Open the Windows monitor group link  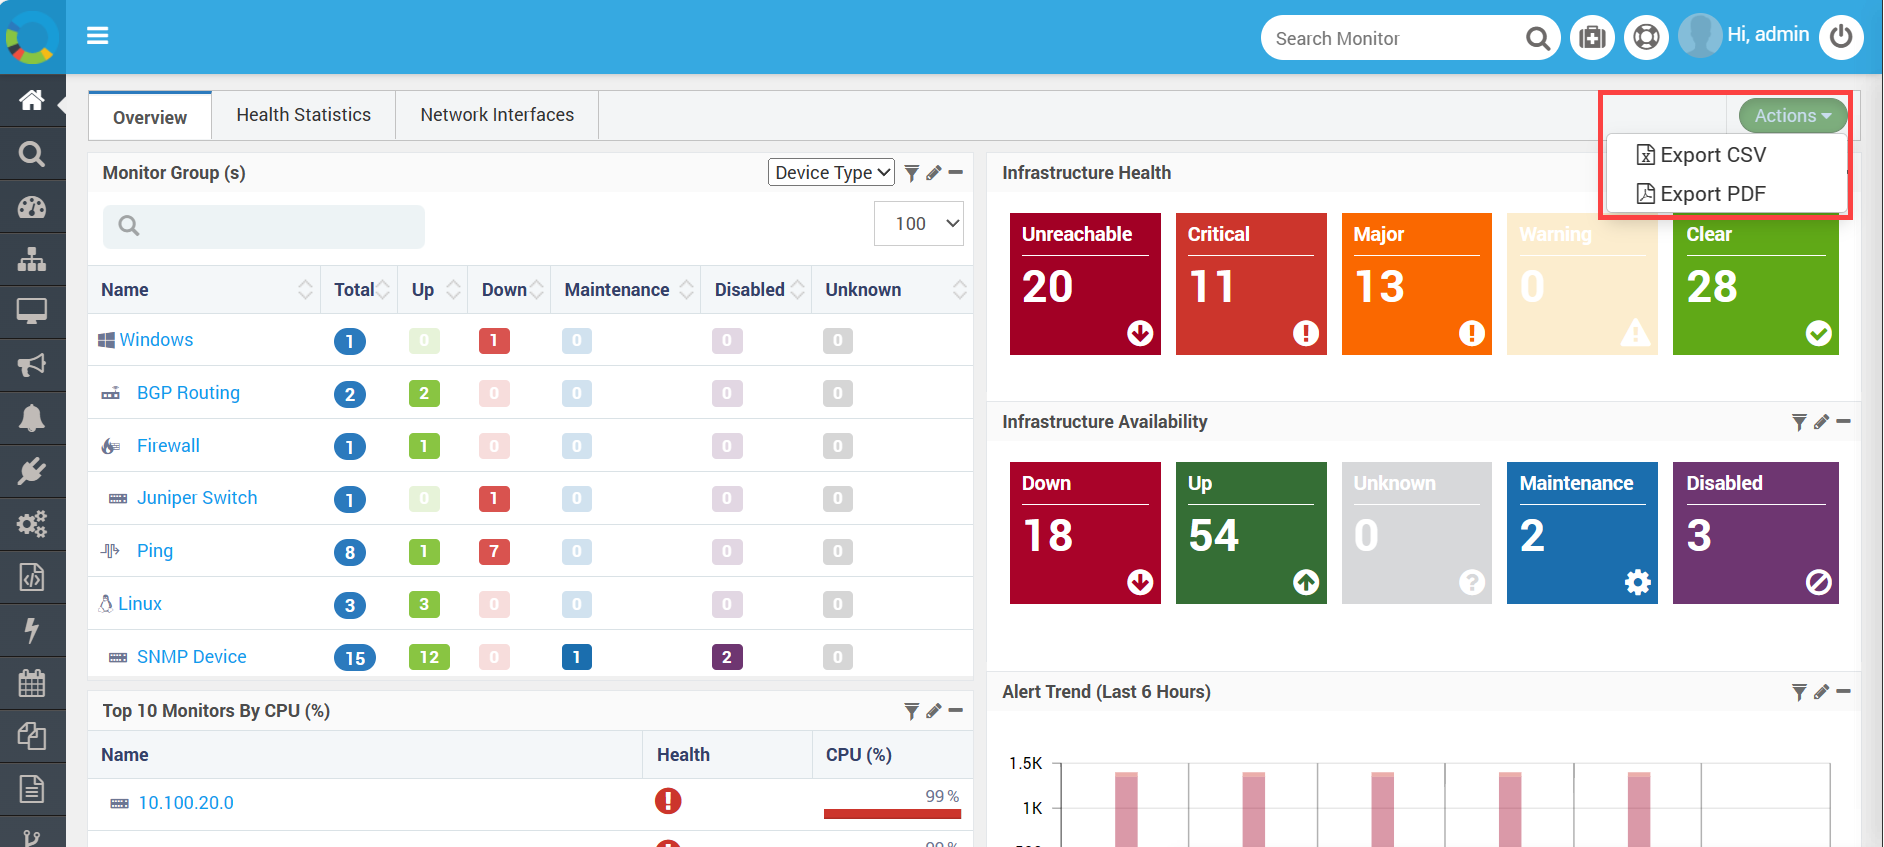tap(156, 340)
